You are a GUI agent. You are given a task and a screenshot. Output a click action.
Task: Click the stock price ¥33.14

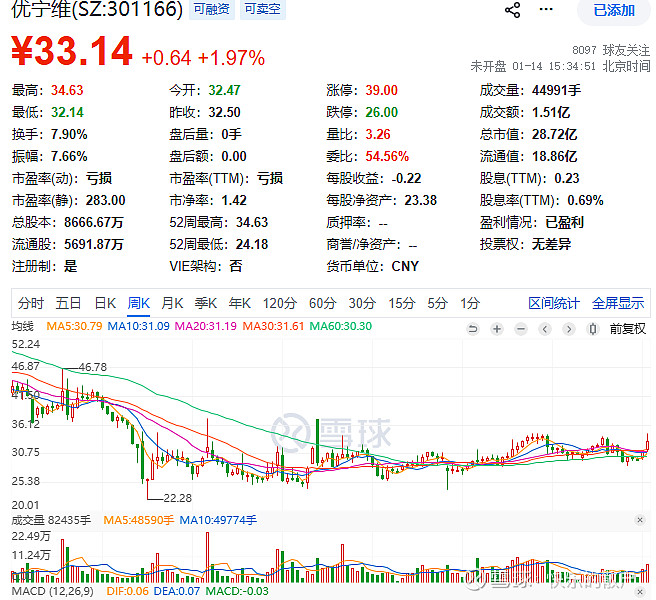coord(72,51)
